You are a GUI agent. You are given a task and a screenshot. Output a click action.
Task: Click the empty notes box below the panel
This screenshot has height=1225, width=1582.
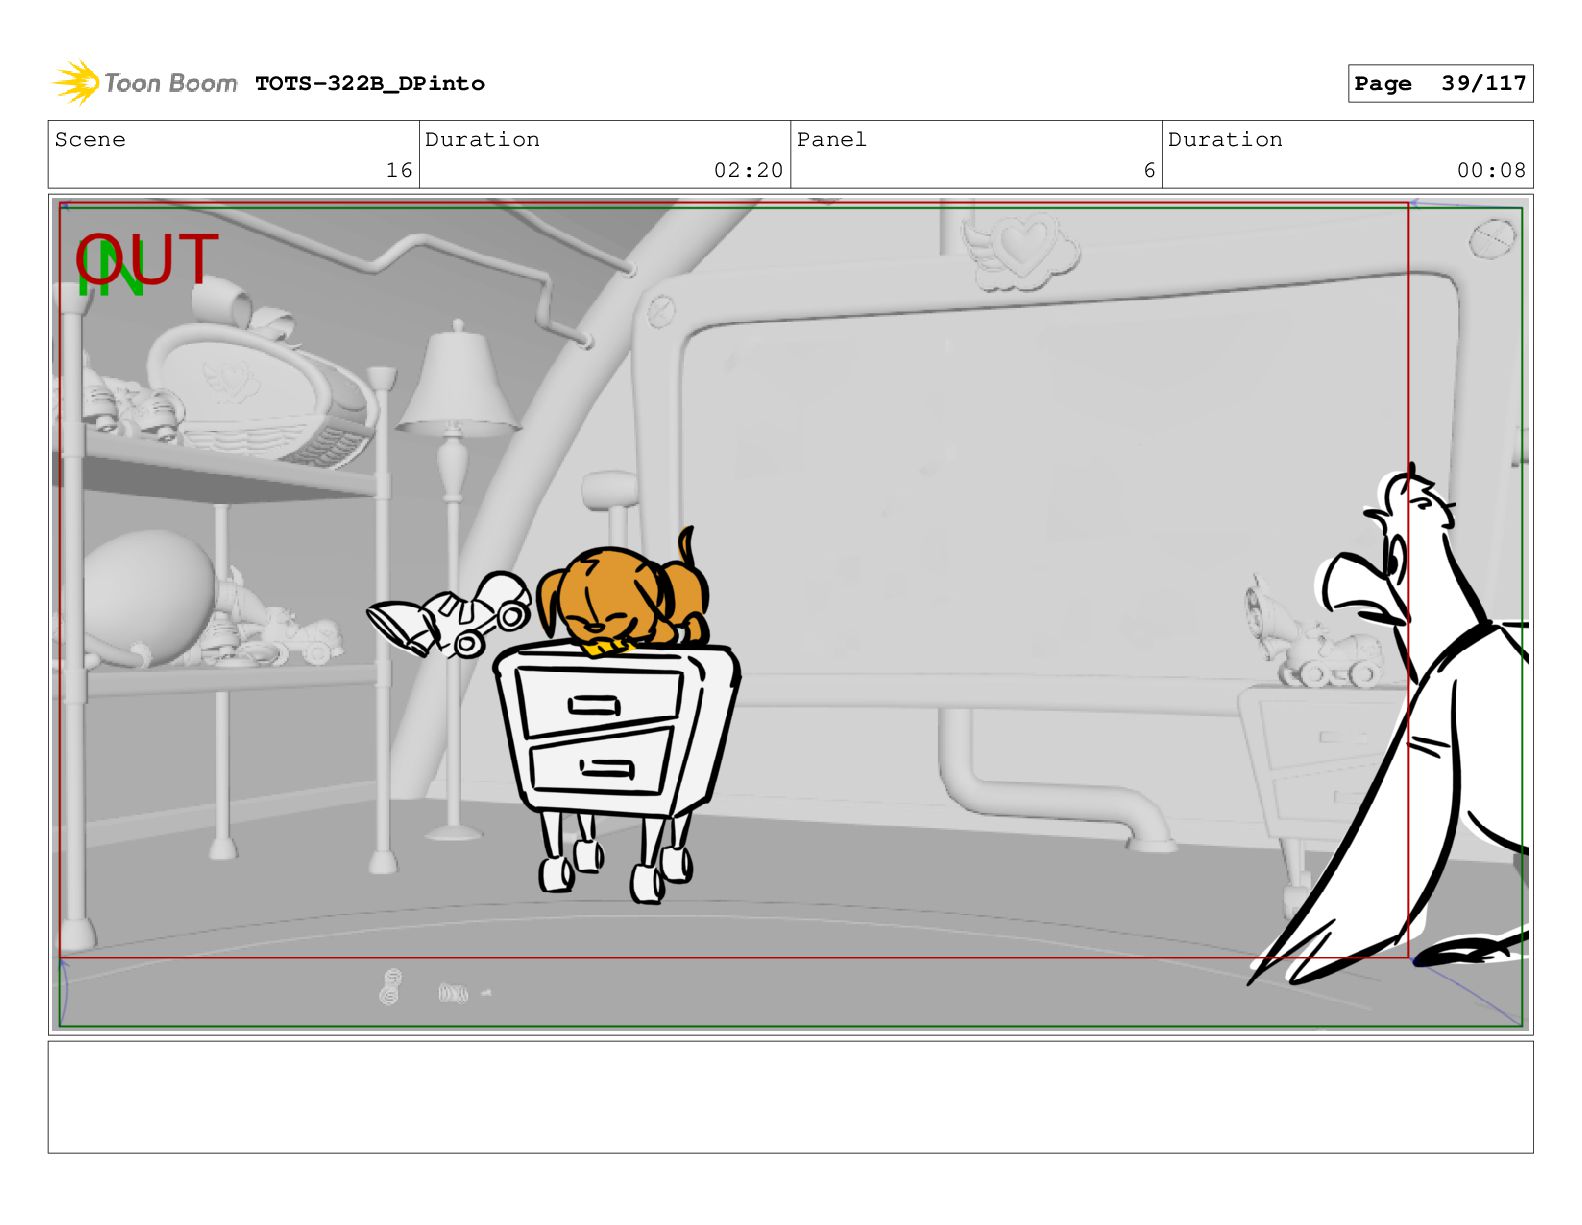coord(790,1097)
